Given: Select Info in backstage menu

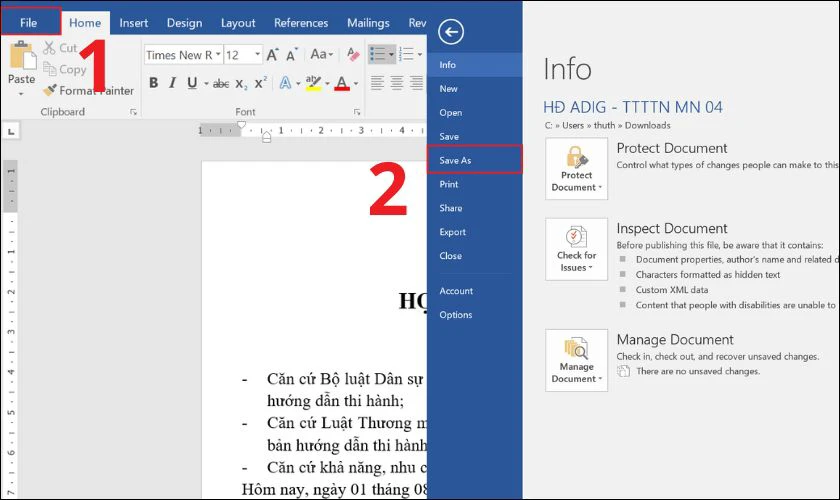Looking at the screenshot, I should [475, 65].
